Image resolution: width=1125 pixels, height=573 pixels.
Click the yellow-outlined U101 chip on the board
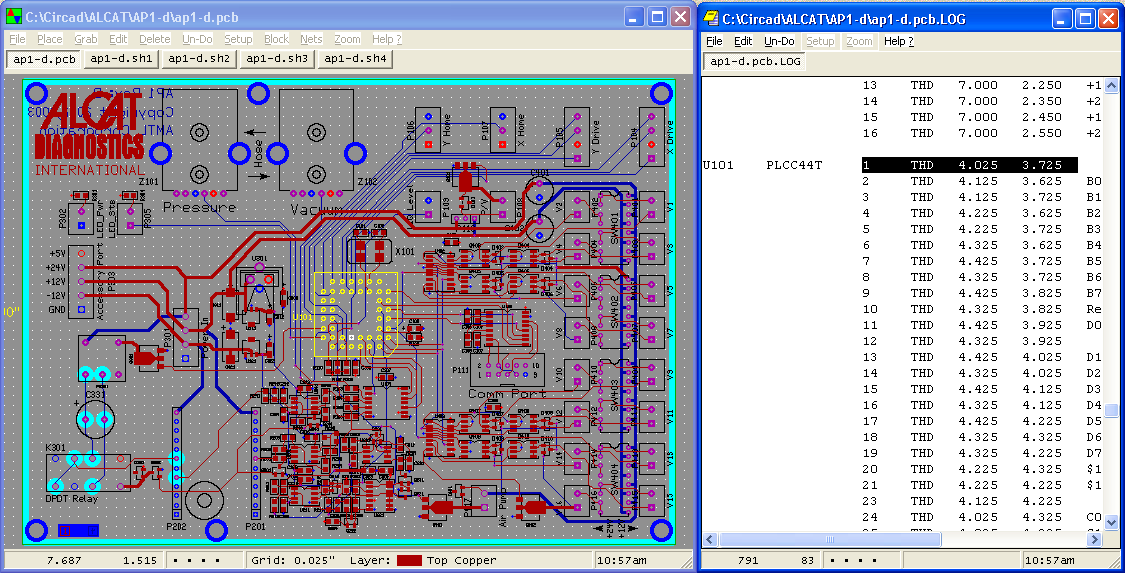click(x=354, y=314)
